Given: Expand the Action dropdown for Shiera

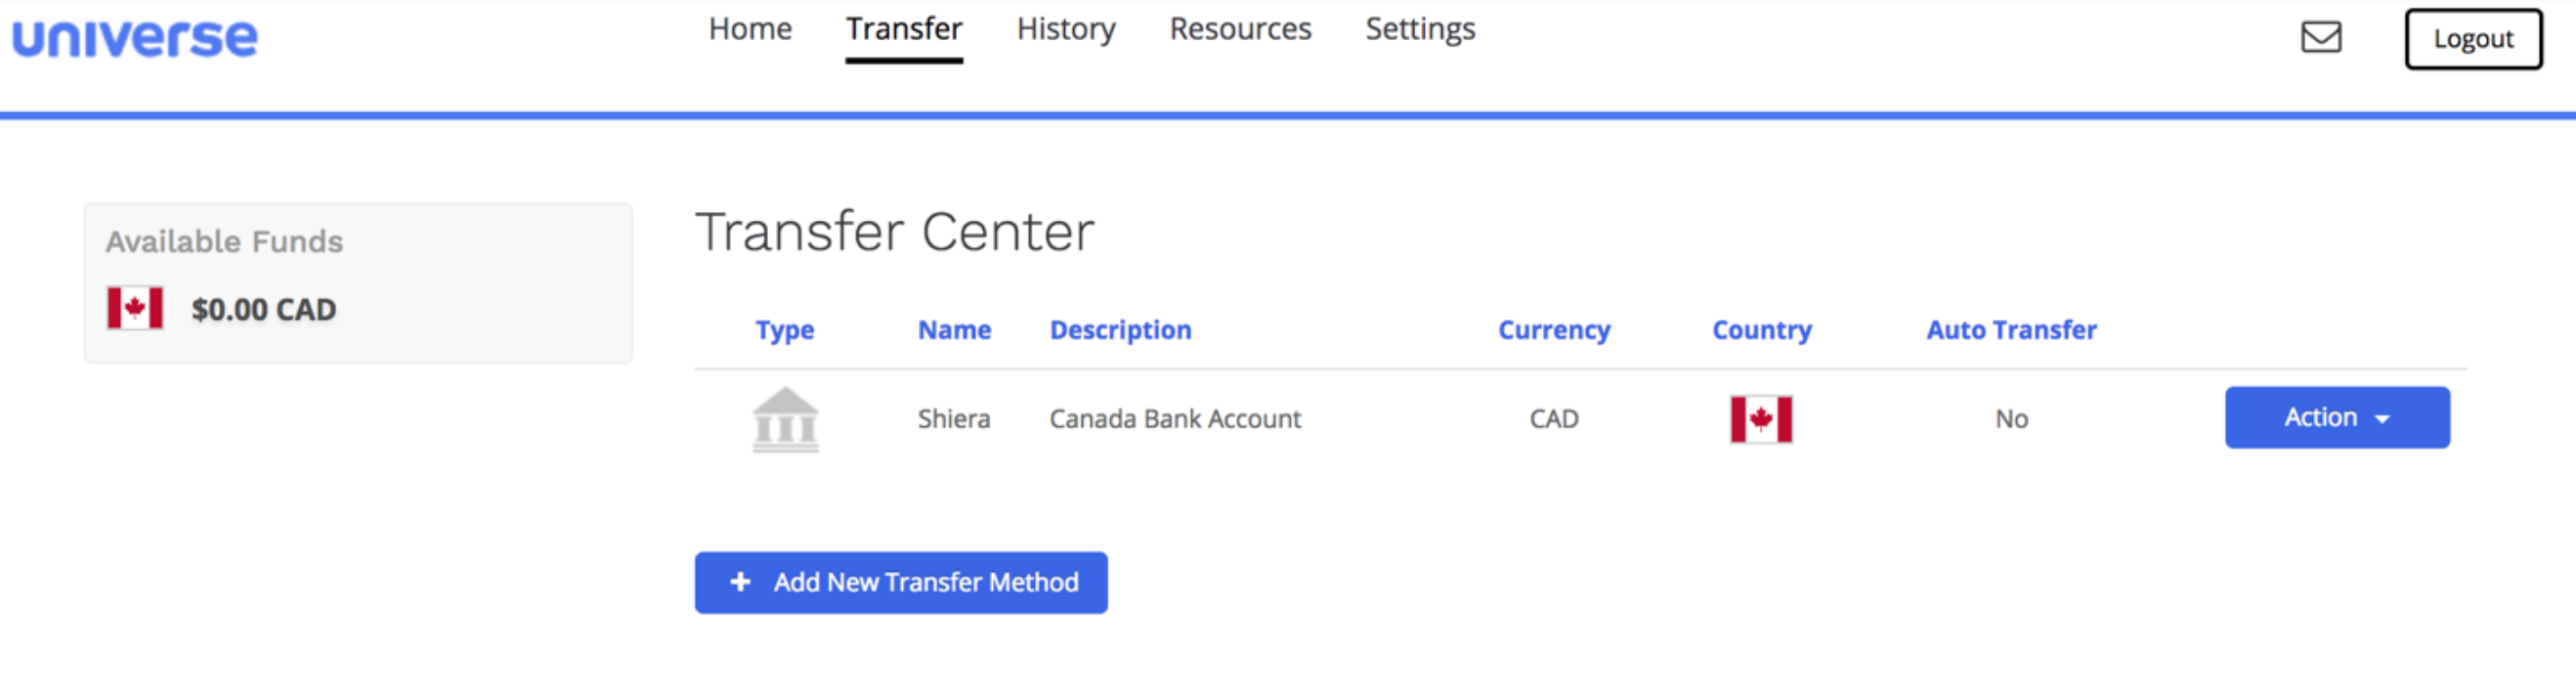Looking at the screenshot, I should [2337, 417].
